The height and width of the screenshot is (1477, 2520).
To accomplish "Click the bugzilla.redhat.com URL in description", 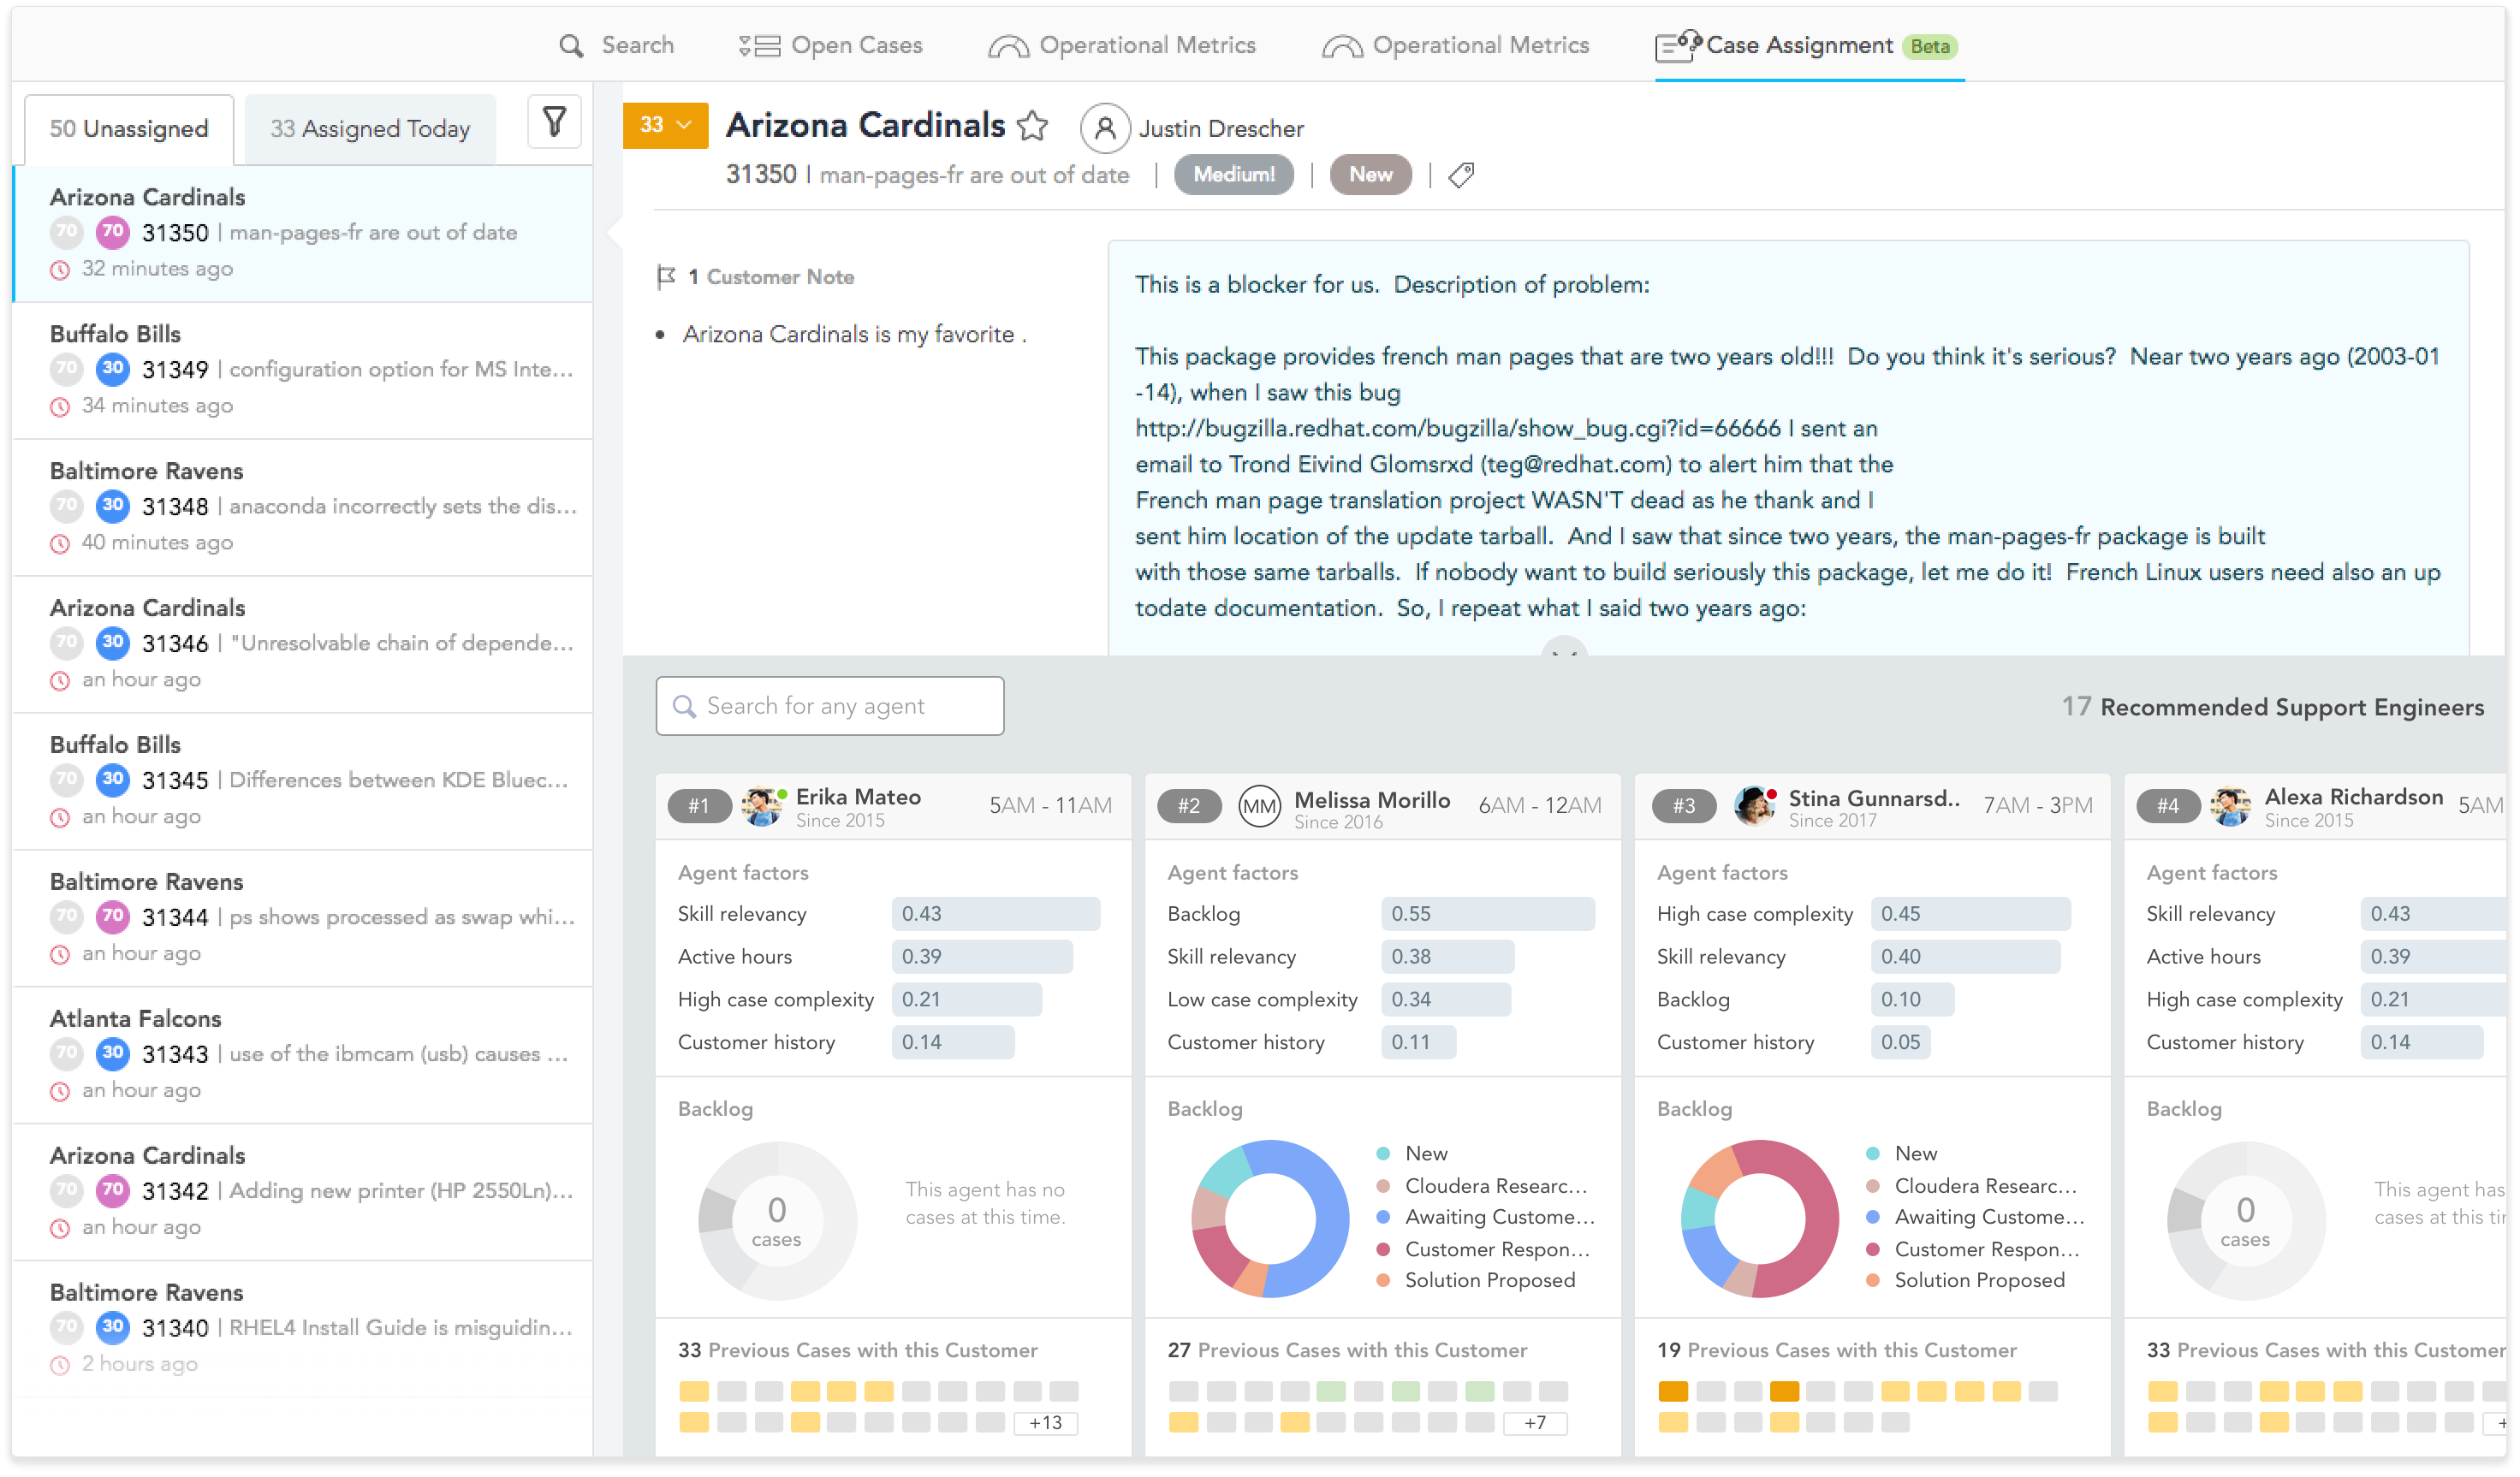I will click(x=1457, y=429).
